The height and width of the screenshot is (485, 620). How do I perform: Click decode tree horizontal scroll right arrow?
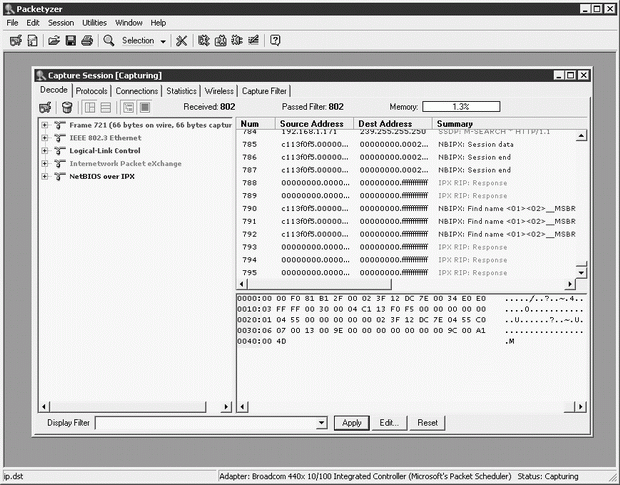[226, 407]
